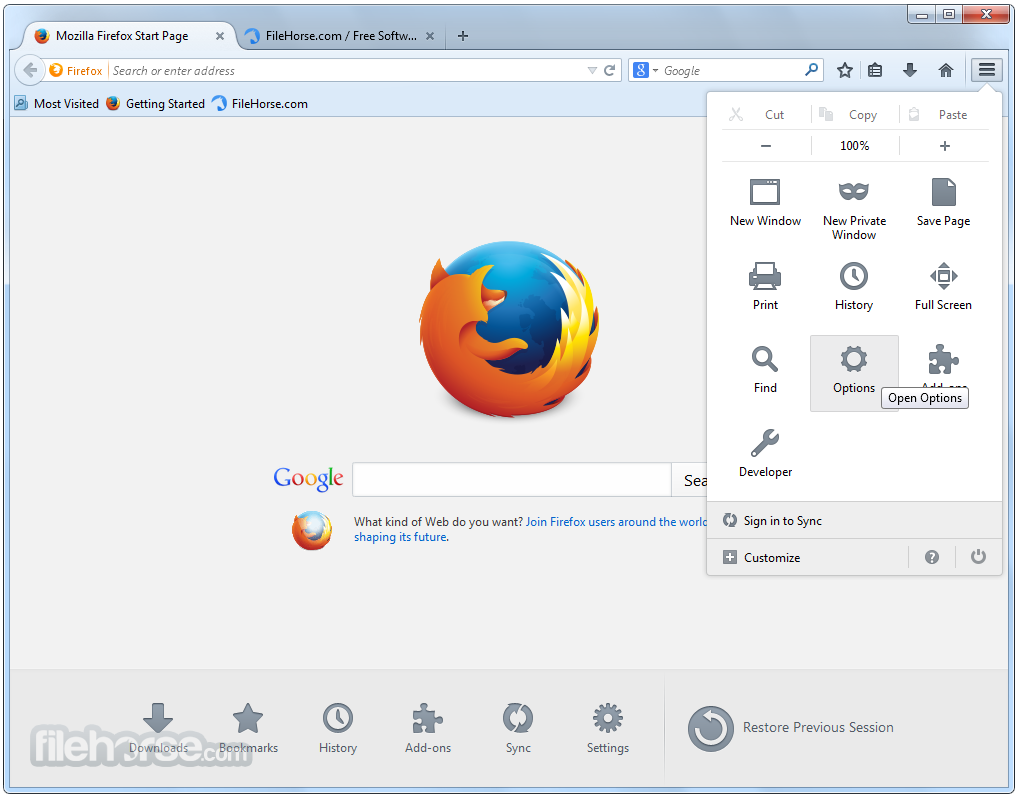The width and height of the screenshot is (1018, 797).
Task: Open Bookmarks on start page bottom bar
Action: click(x=248, y=728)
